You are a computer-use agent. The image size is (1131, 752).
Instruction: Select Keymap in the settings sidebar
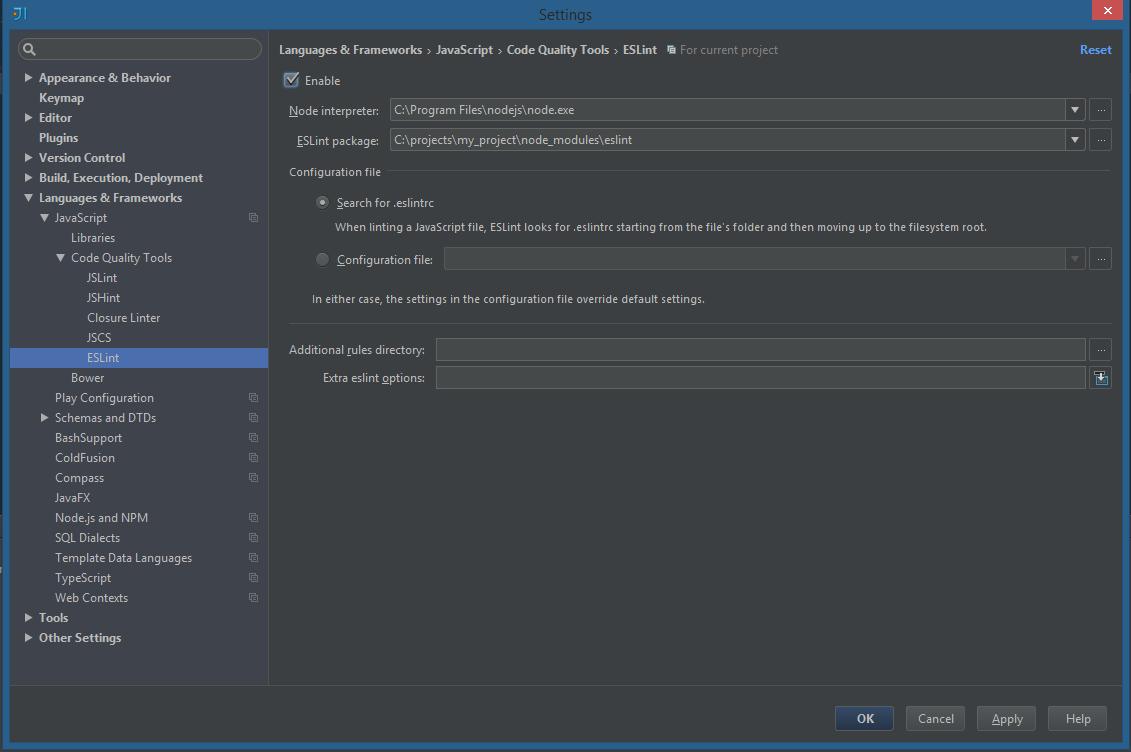click(x=61, y=98)
